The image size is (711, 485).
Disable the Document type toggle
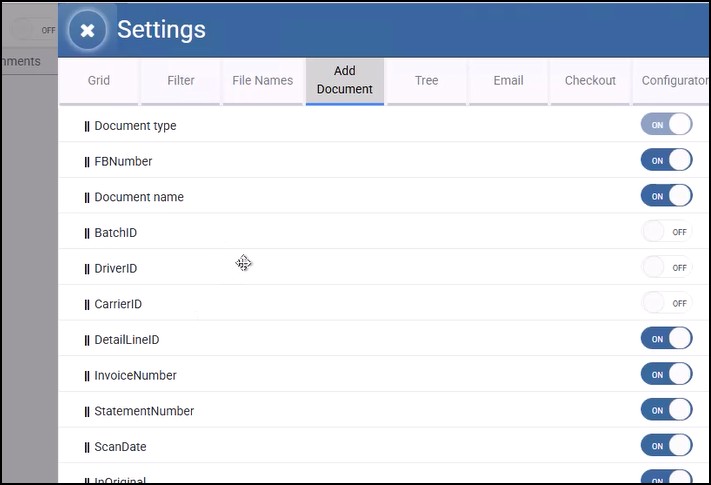pyautogui.click(x=666, y=125)
